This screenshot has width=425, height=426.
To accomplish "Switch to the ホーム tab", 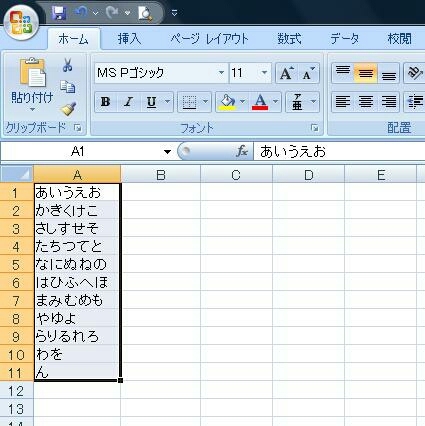I will pos(73,39).
